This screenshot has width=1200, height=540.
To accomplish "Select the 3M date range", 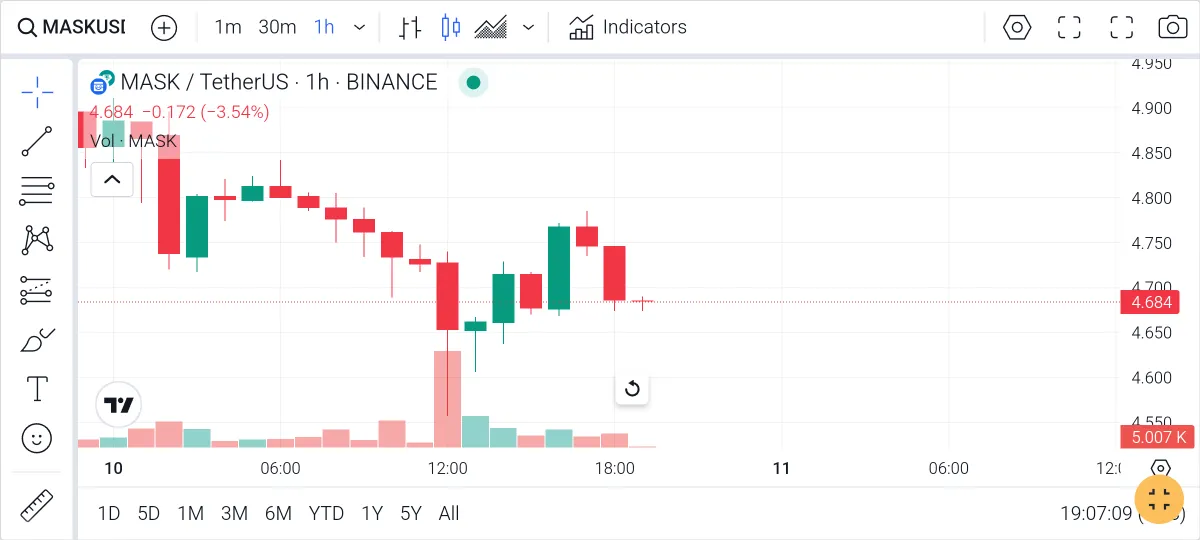I will [234, 513].
